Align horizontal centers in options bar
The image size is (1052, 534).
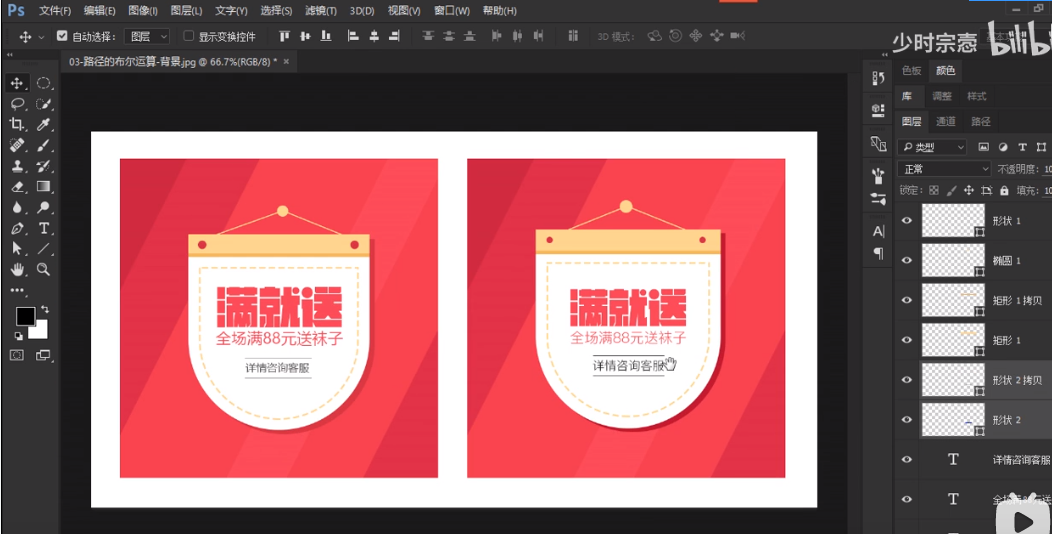(374, 36)
